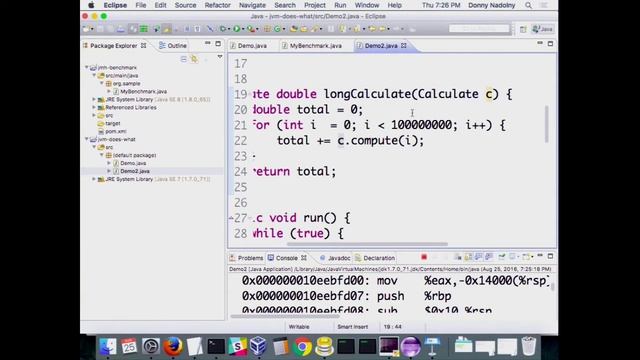The height and width of the screenshot is (360, 640).
Task: Maximize the editor area
Action: 550,43
